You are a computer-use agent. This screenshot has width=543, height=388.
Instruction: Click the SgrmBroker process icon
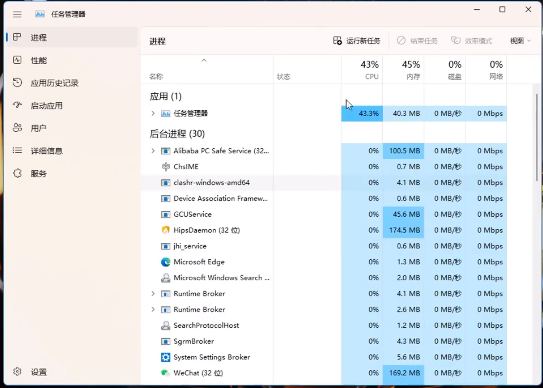166,341
